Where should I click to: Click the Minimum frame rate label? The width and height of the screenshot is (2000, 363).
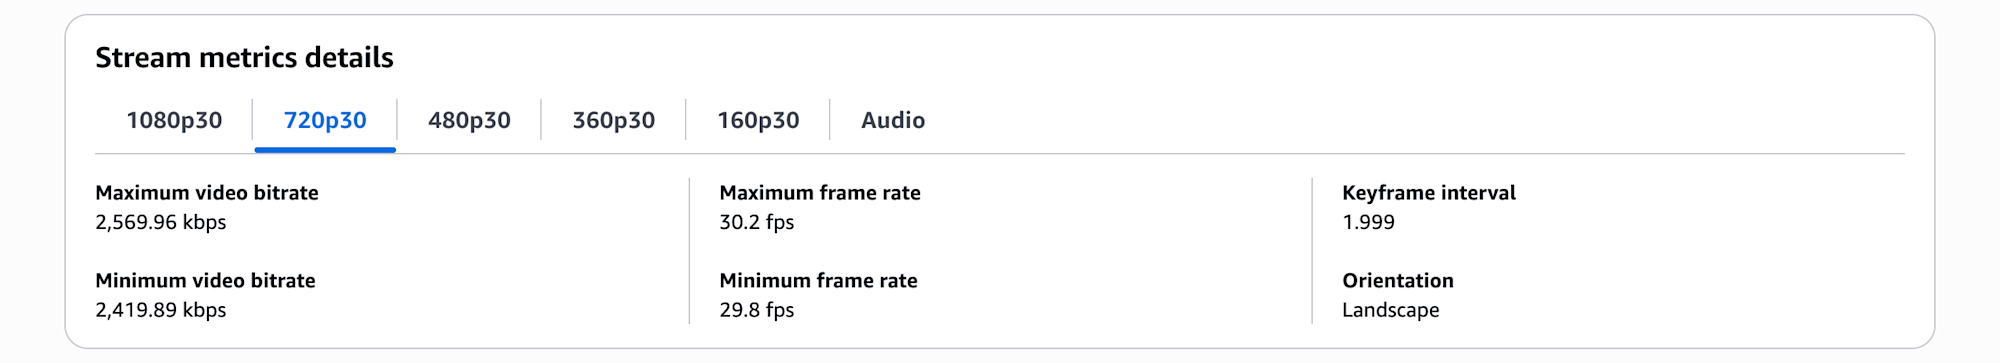pyautogui.click(x=818, y=280)
